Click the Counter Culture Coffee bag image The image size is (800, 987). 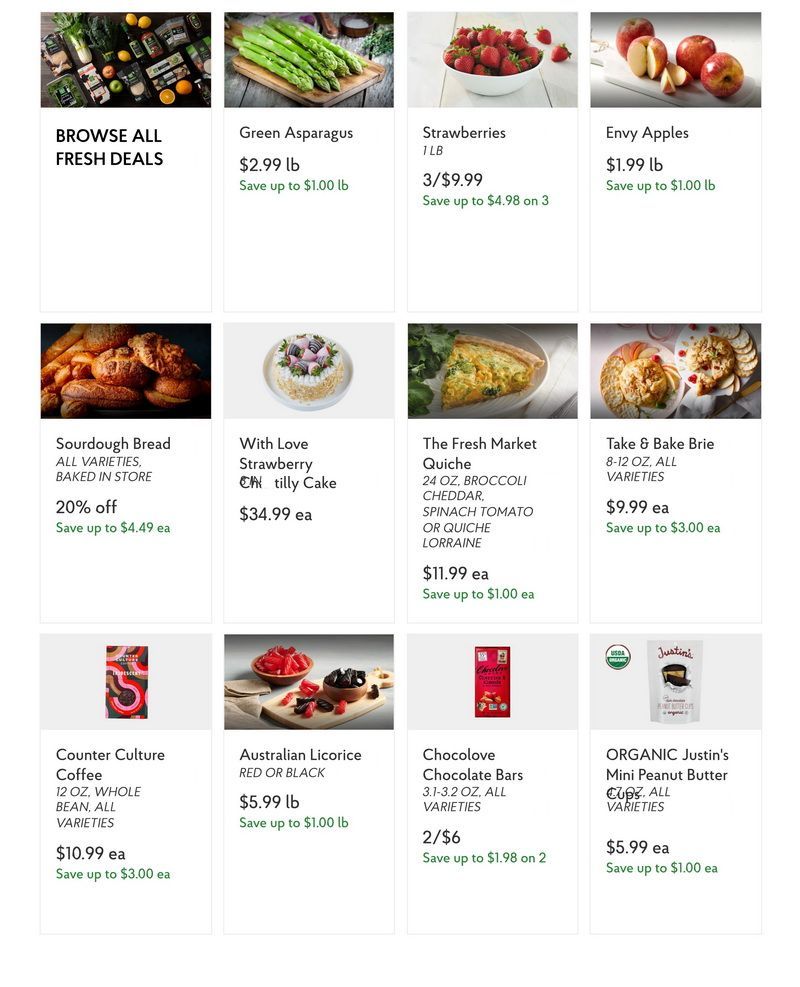tap(127, 682)
